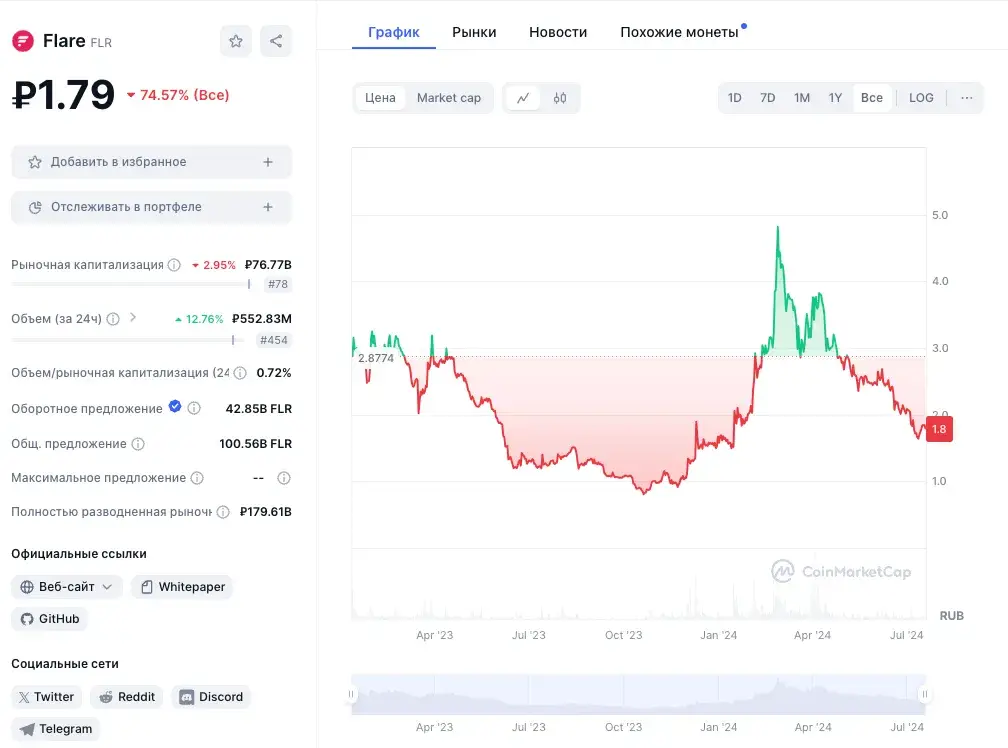Open the График tab
The width and height of the screenshot is (1008, 748).
click(x=393, y=32)
